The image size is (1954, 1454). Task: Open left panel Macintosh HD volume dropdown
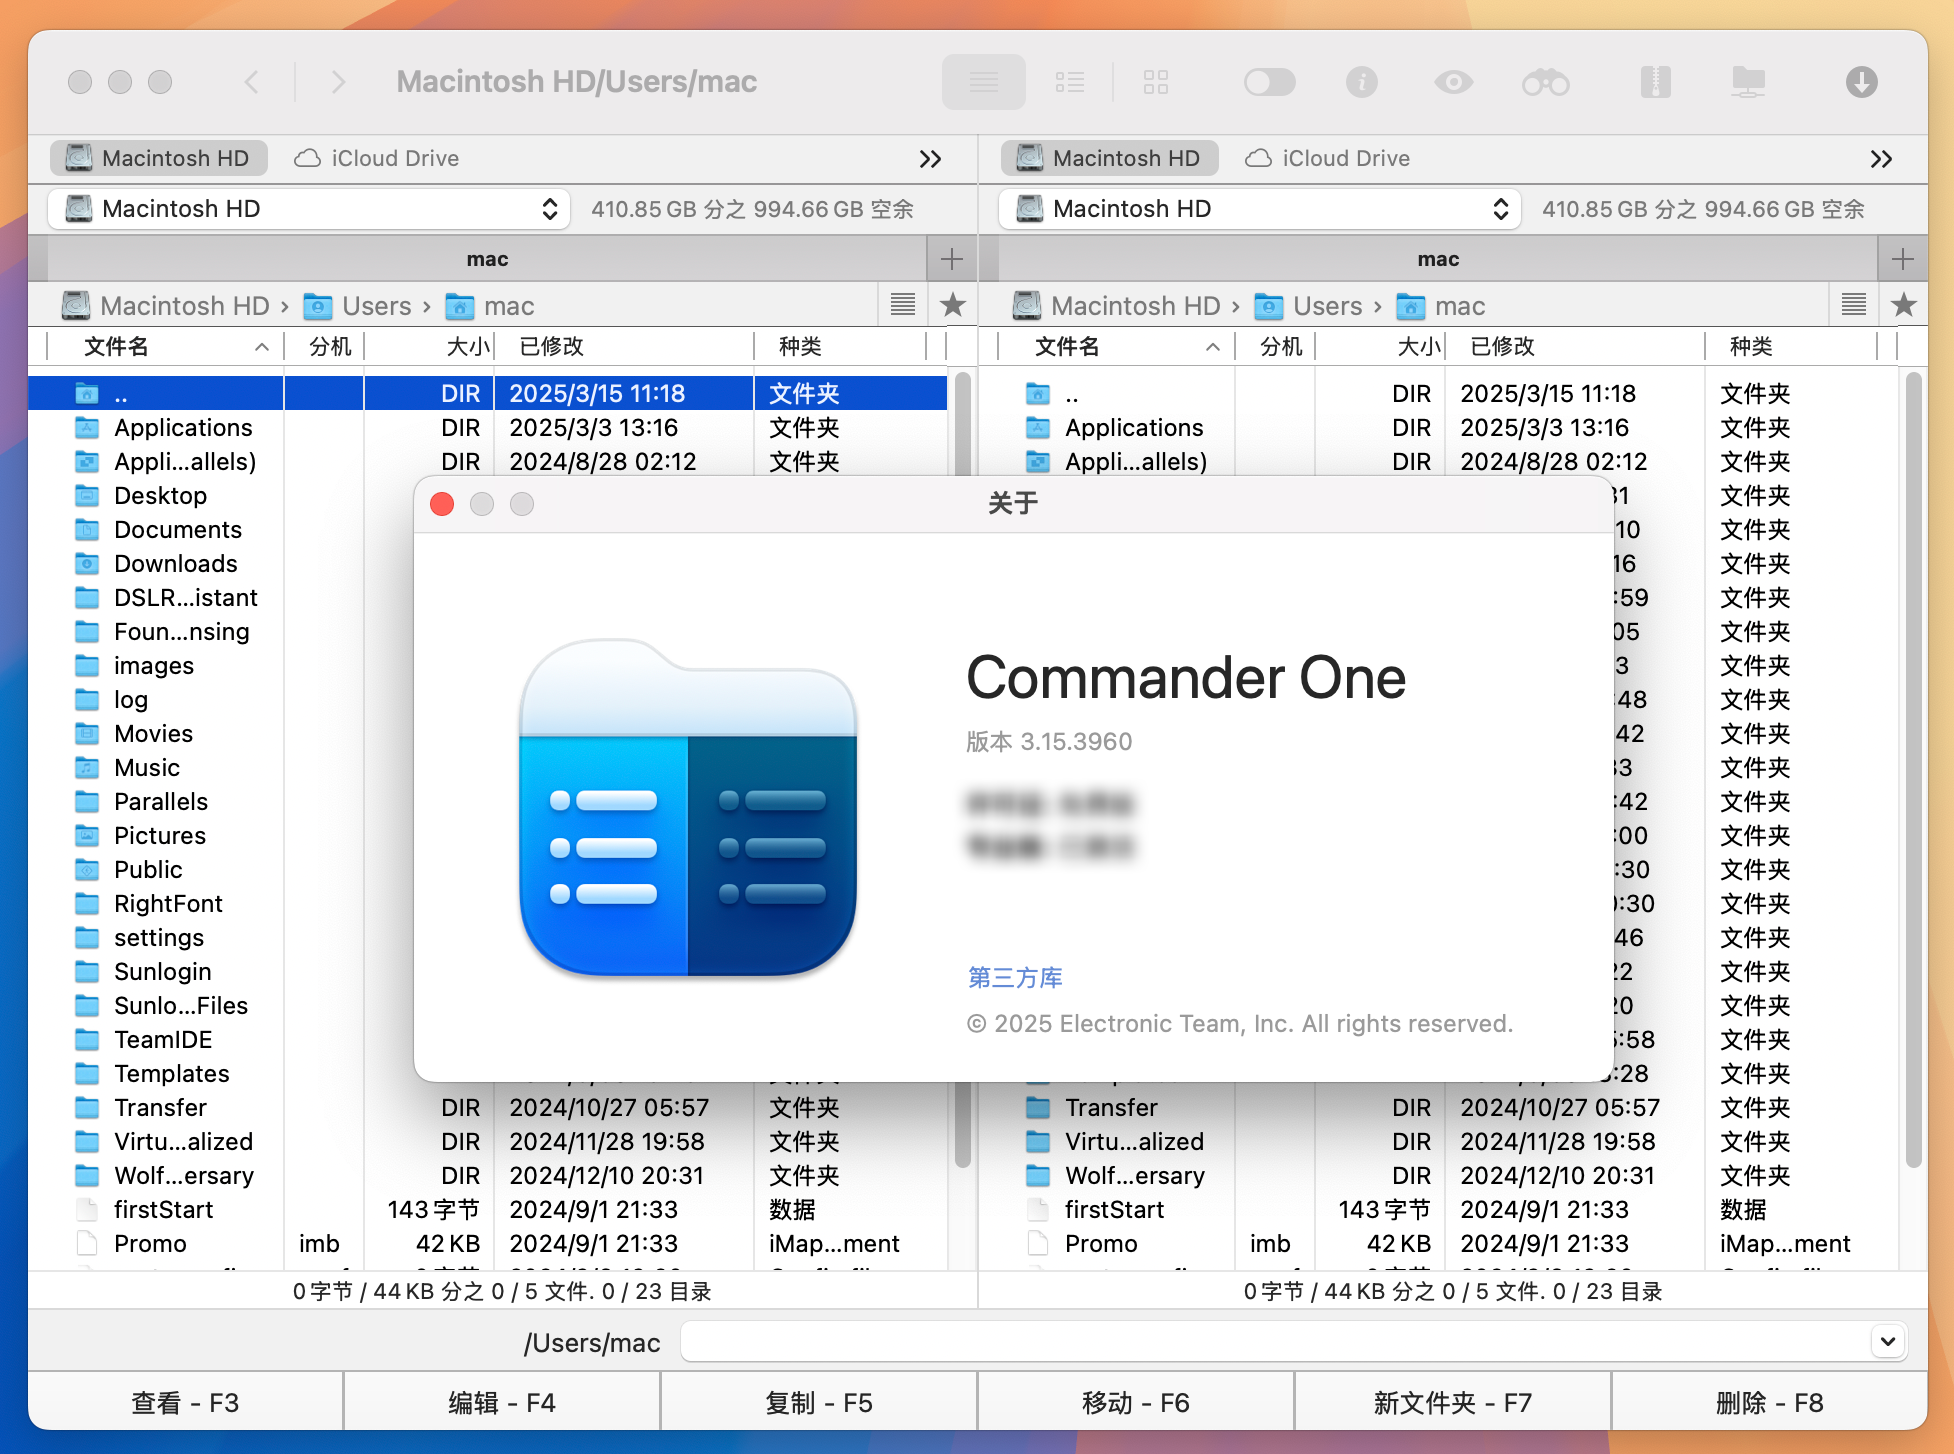pyautogui.click(x=309, y=209)
